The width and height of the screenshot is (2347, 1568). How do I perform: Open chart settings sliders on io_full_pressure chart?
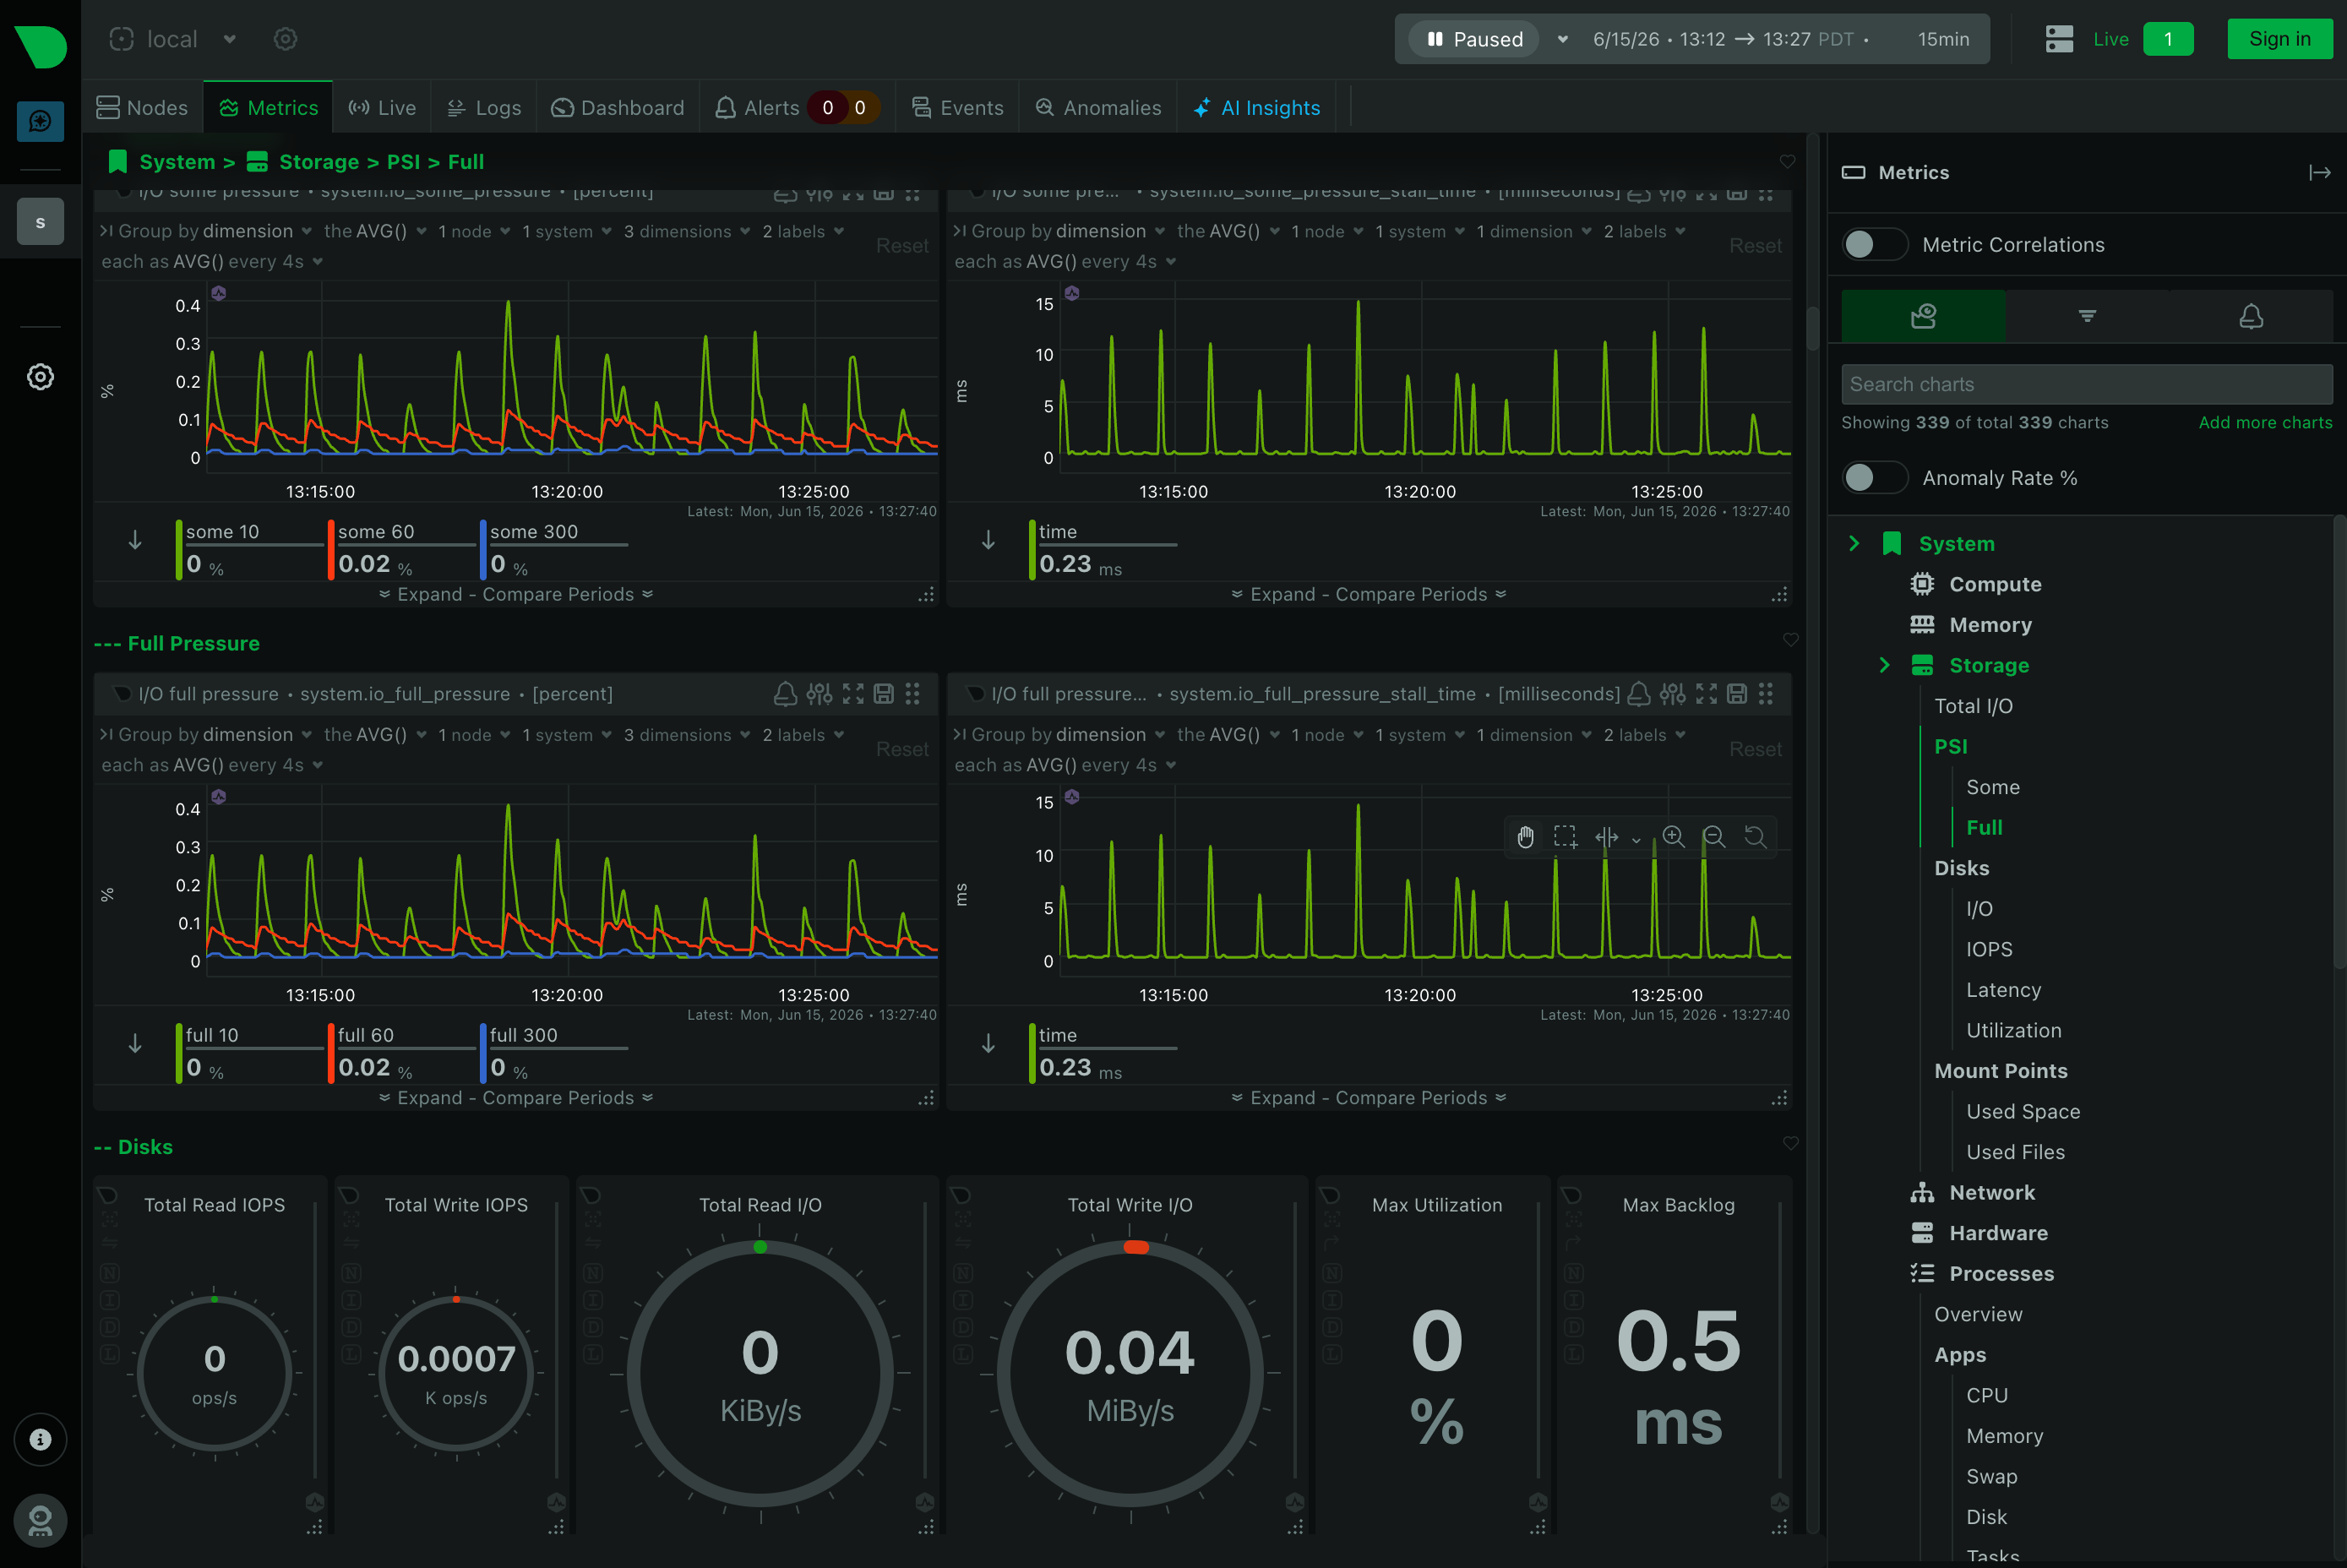point(819,694)
